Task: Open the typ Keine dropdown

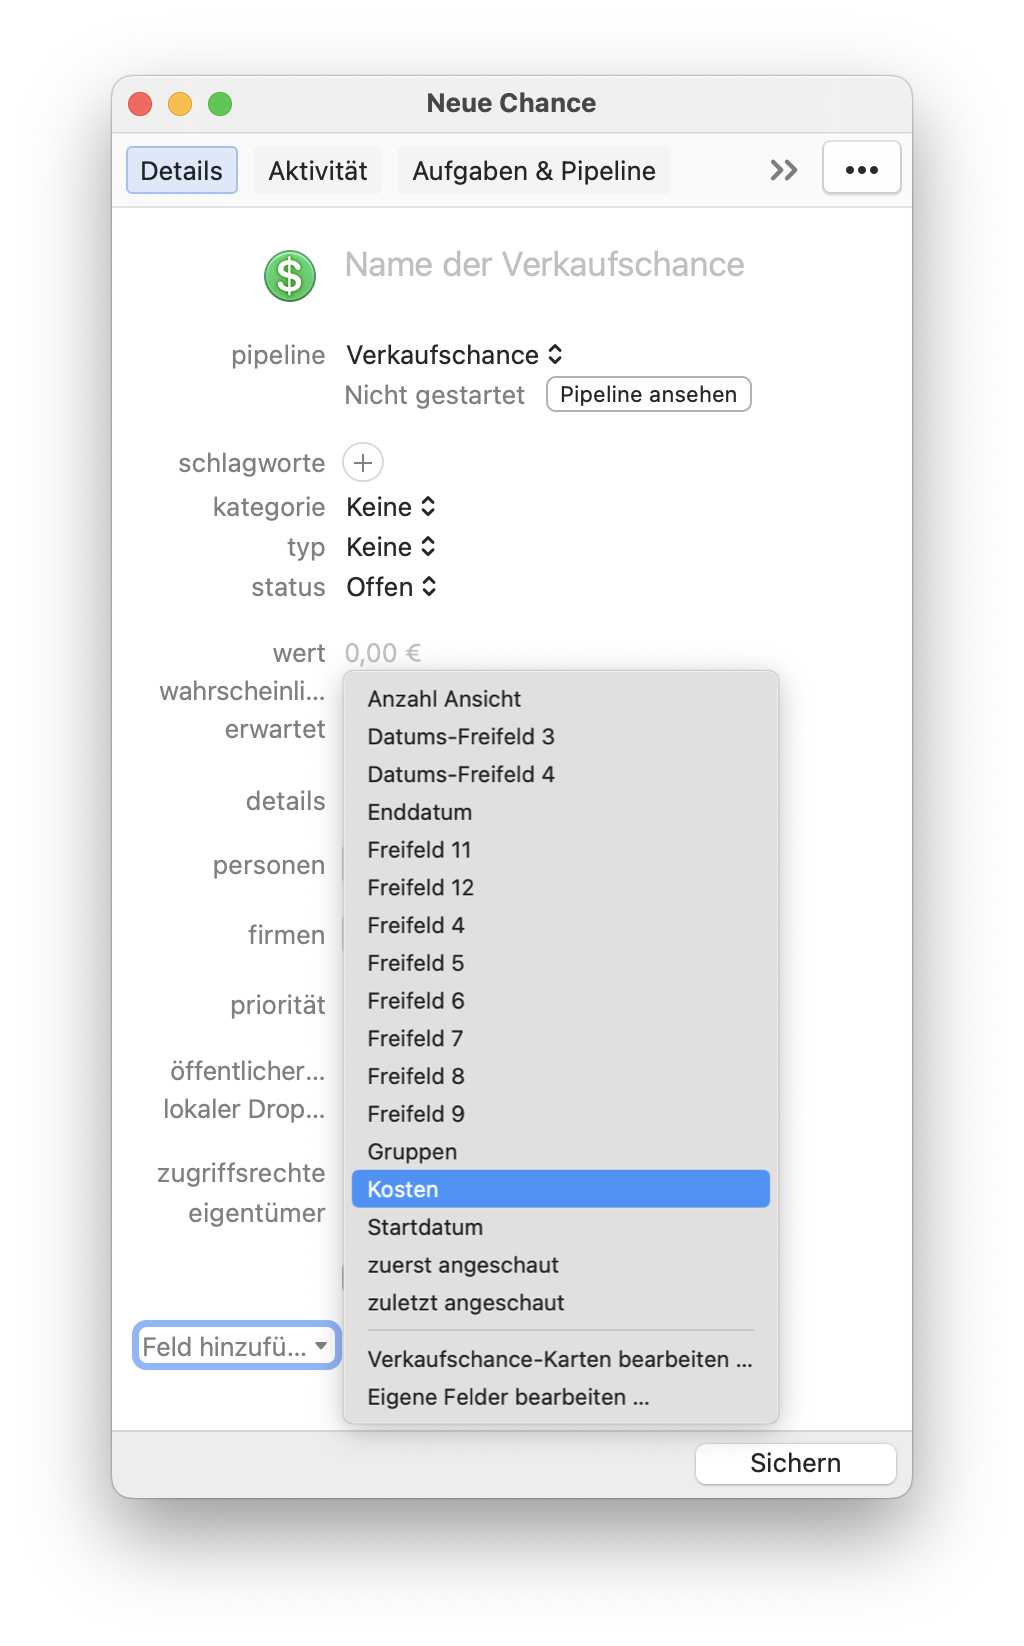Action: (391, 547)
